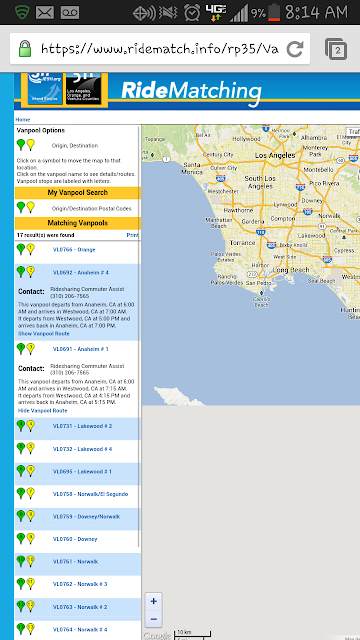
Task: Open vanpool VL0766 - Orange
Action: click(x=74, y=250)
